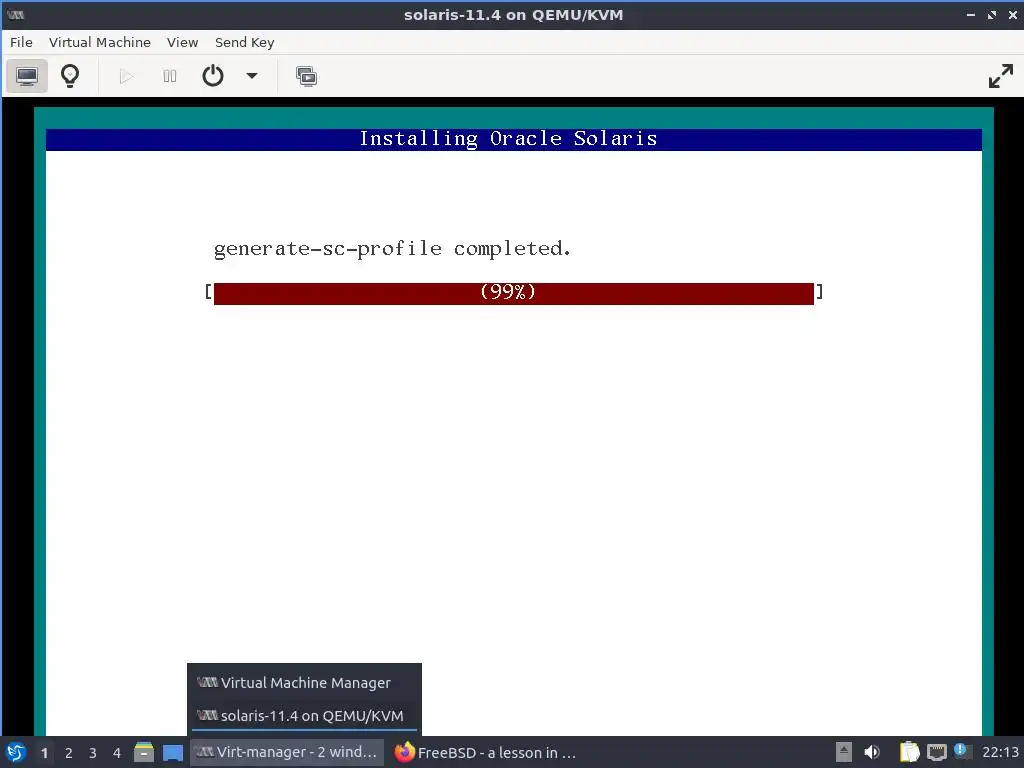This screenshot has width=1024, height=768.
Task: Open the volume control tray icon
Action: click(x=872, y=752)
